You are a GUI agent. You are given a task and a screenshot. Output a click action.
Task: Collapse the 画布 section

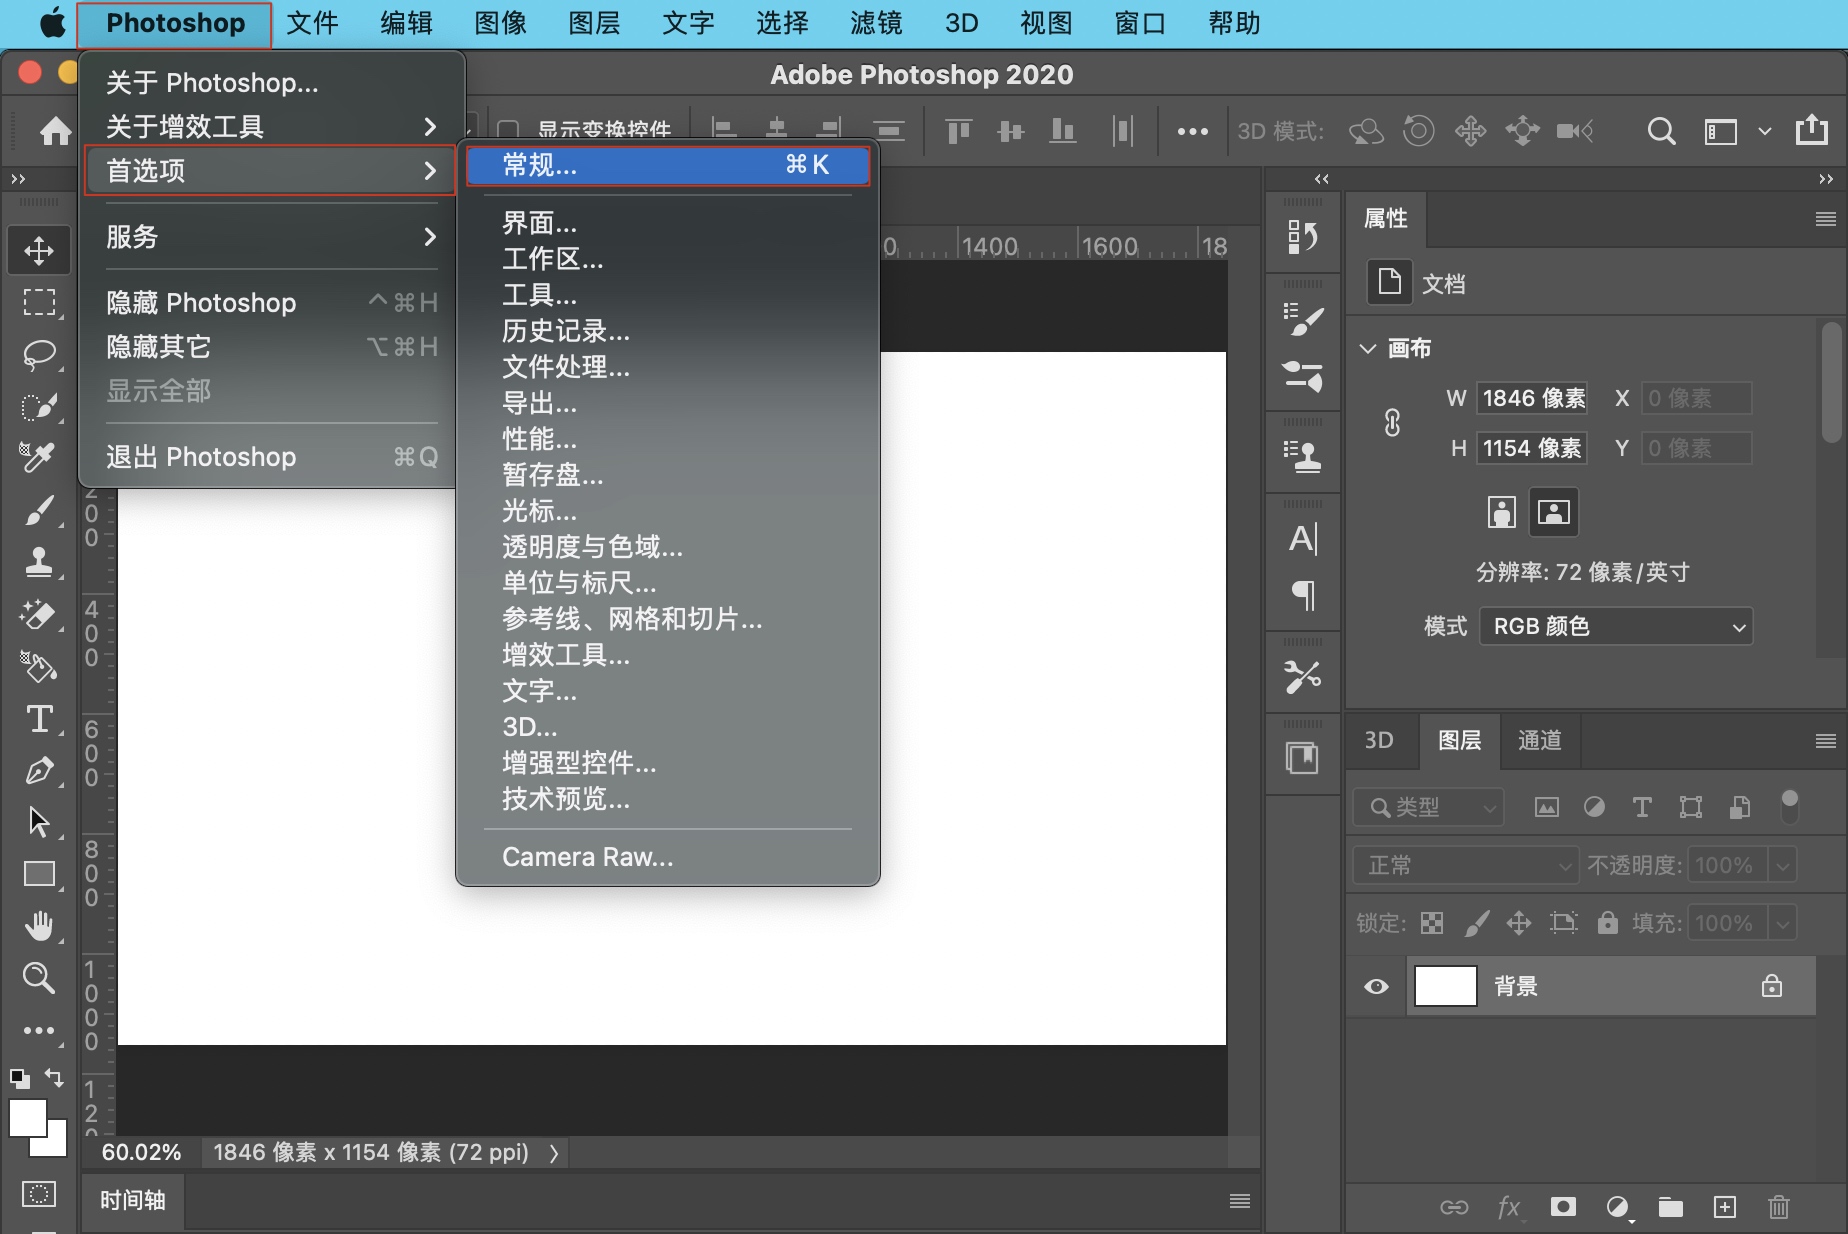pyautogui.click(x=1368, y=348)
